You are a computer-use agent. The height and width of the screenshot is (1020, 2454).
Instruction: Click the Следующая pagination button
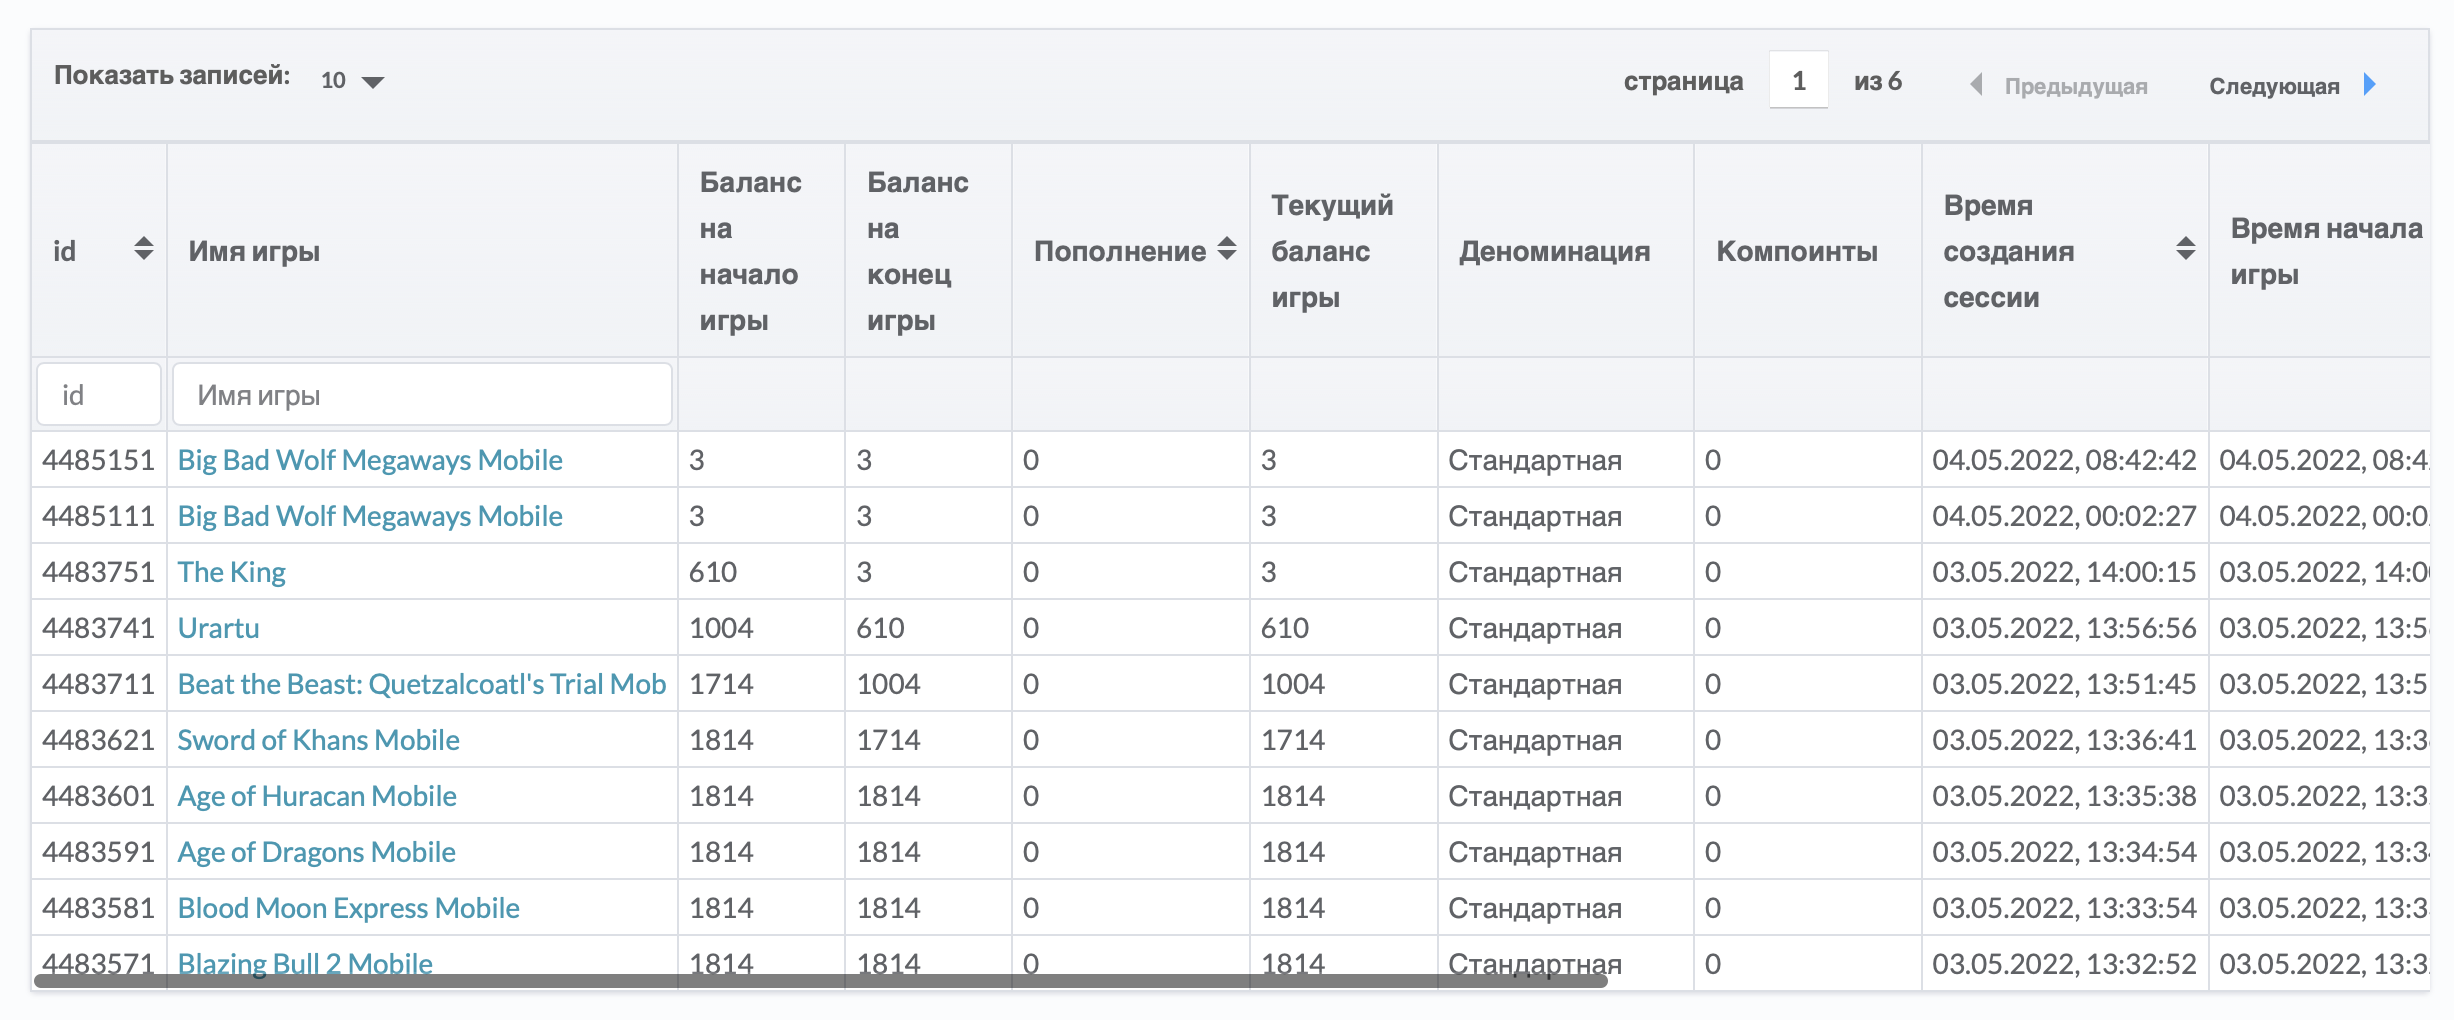2273,87
